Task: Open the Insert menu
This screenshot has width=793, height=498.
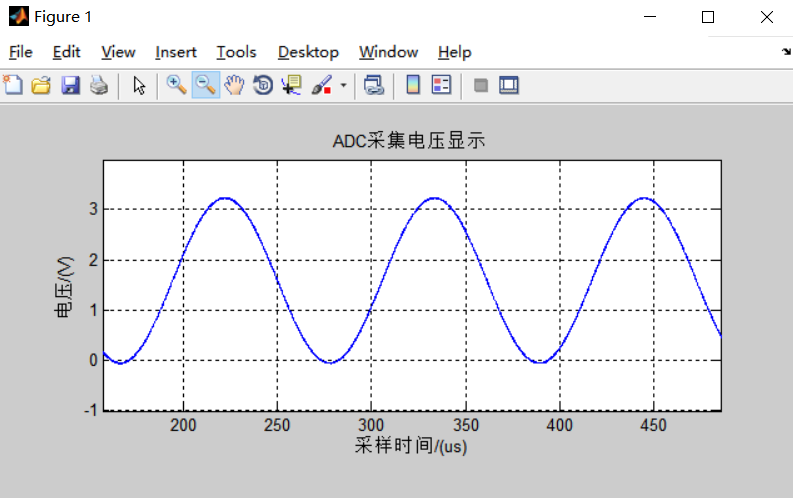Action: (x=176, y=52)
